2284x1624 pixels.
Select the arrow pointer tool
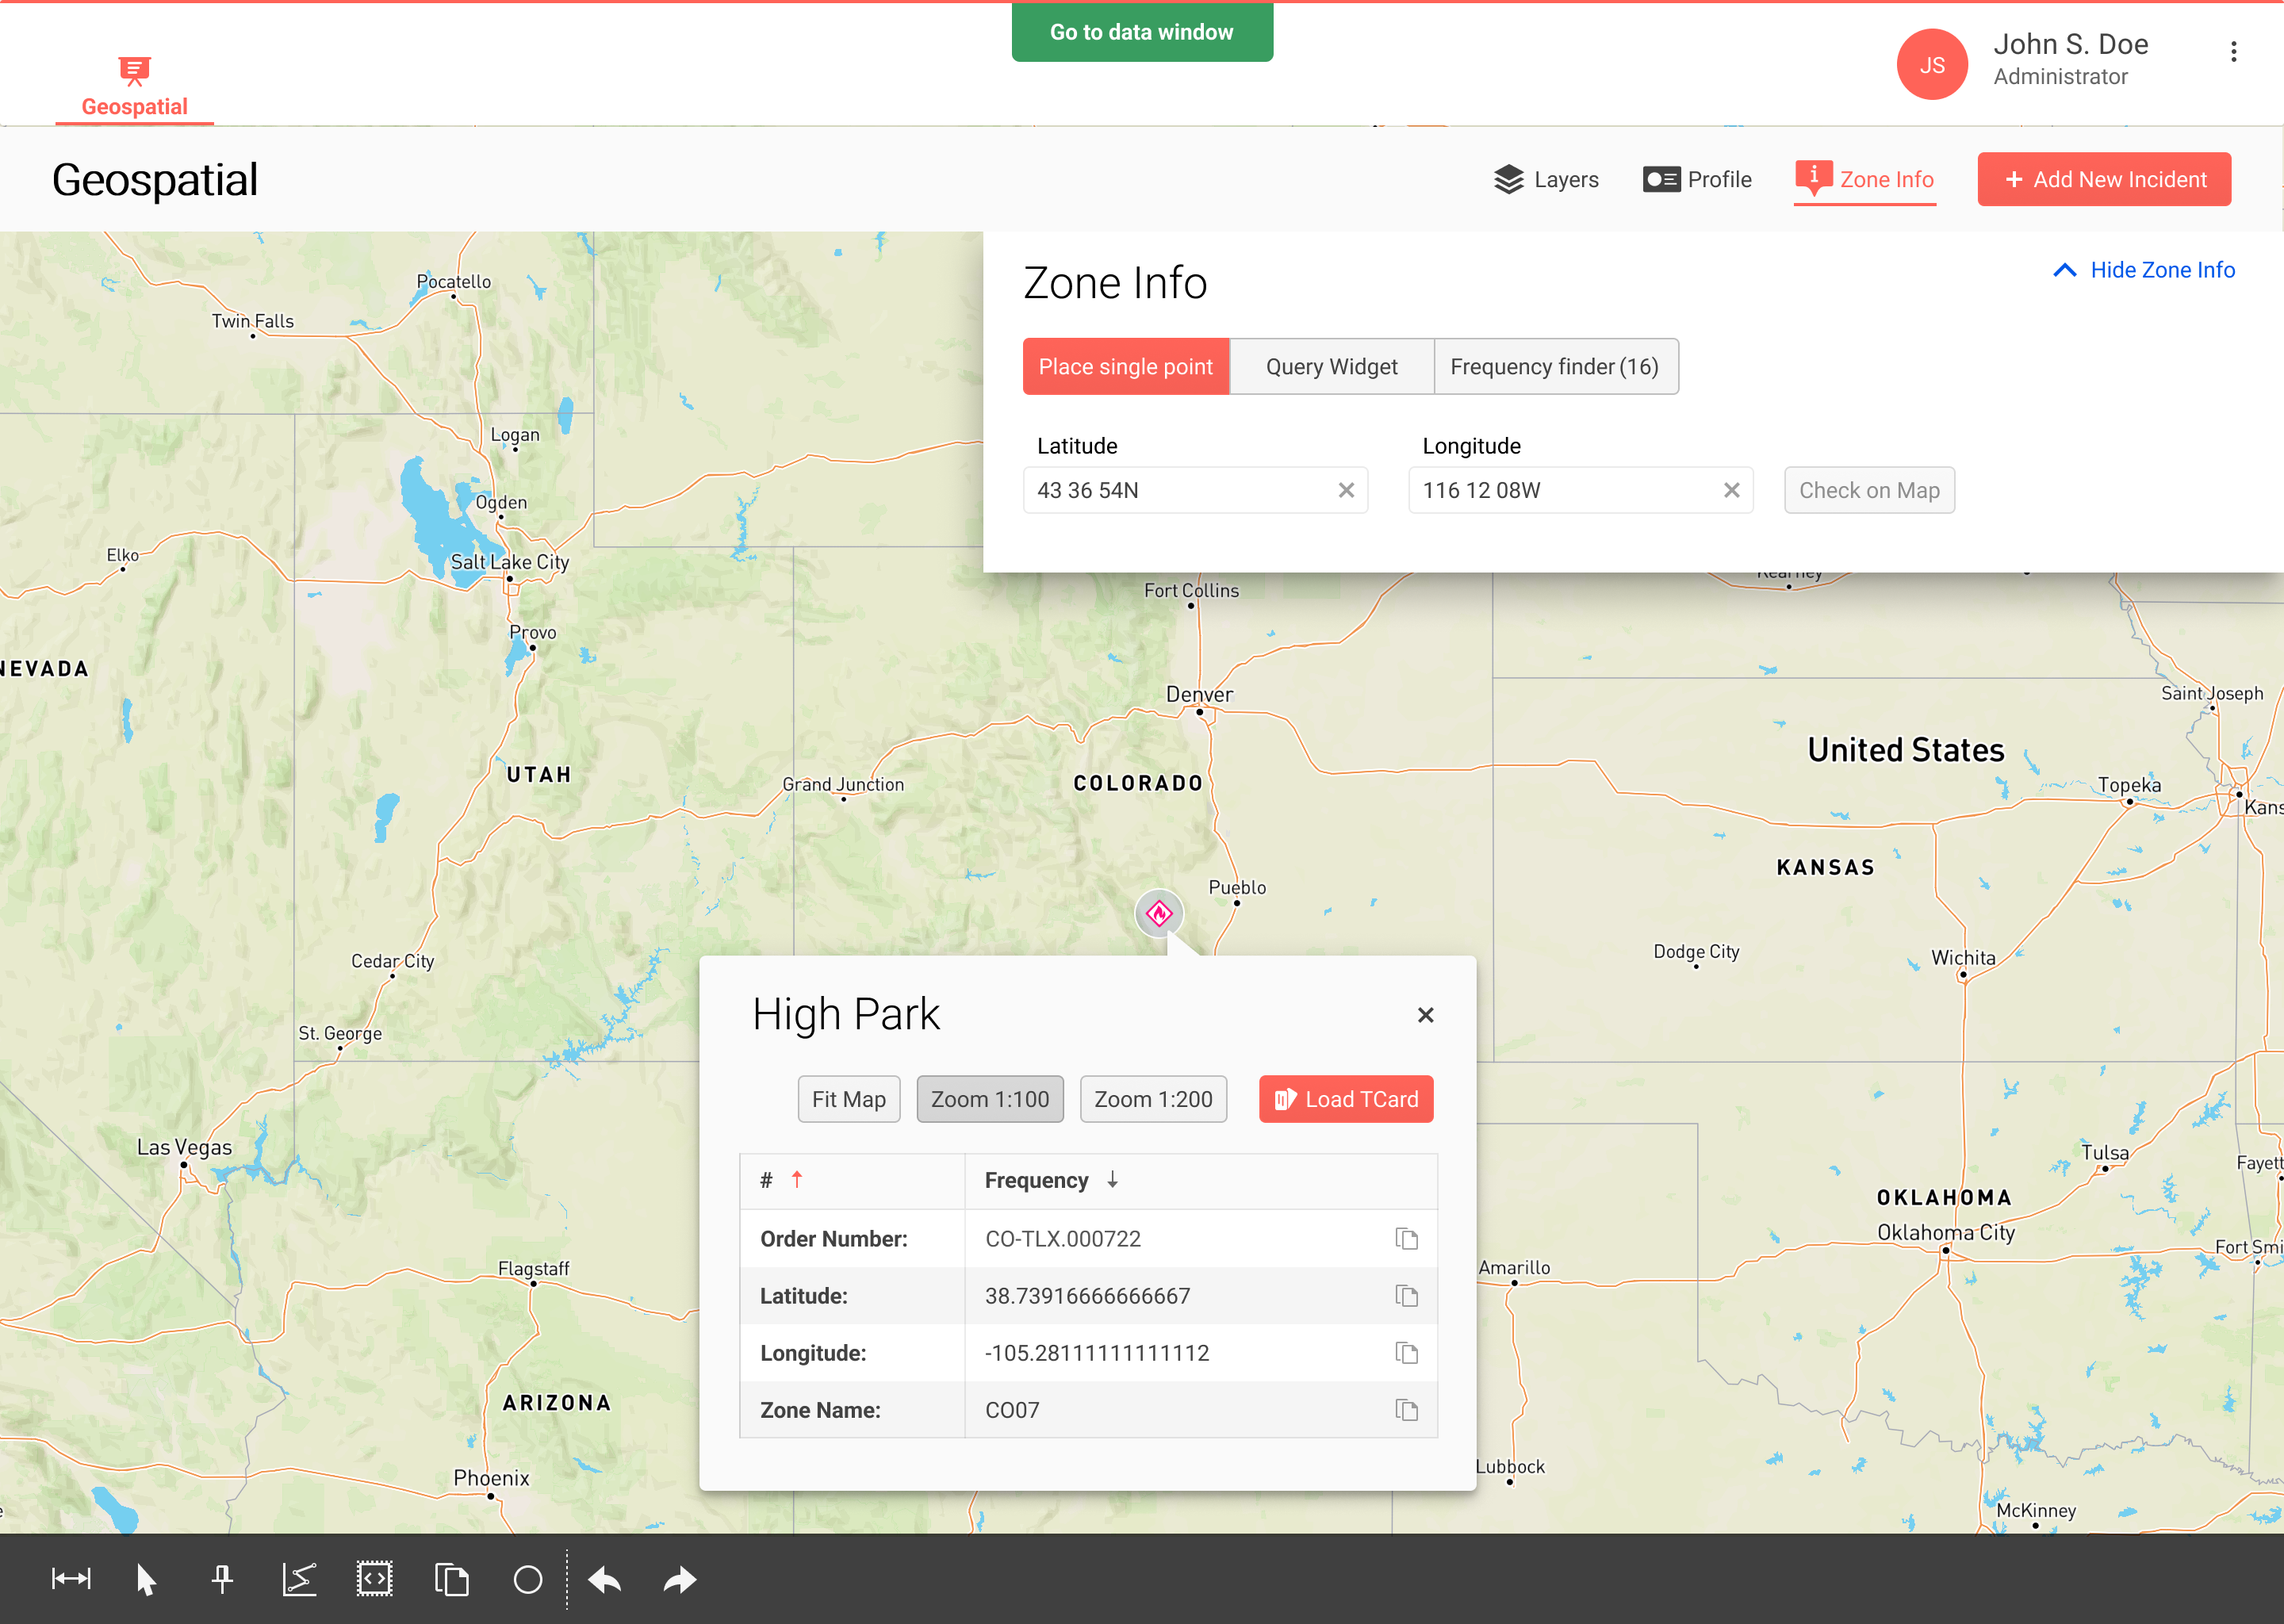pos(146,1579)
